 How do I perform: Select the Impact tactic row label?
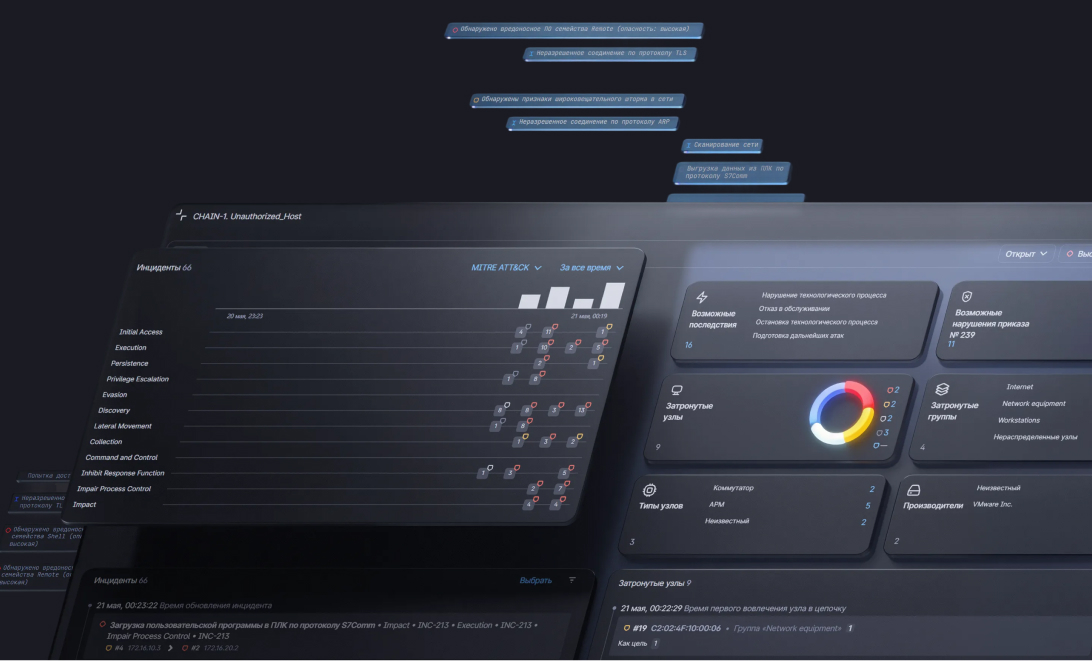click(x=84, y=504)
